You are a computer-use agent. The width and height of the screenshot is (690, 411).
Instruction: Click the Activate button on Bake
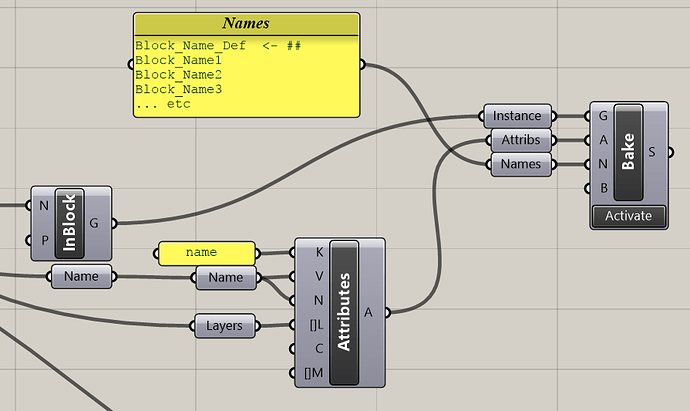pyautogui.click(x=628, y=216)
